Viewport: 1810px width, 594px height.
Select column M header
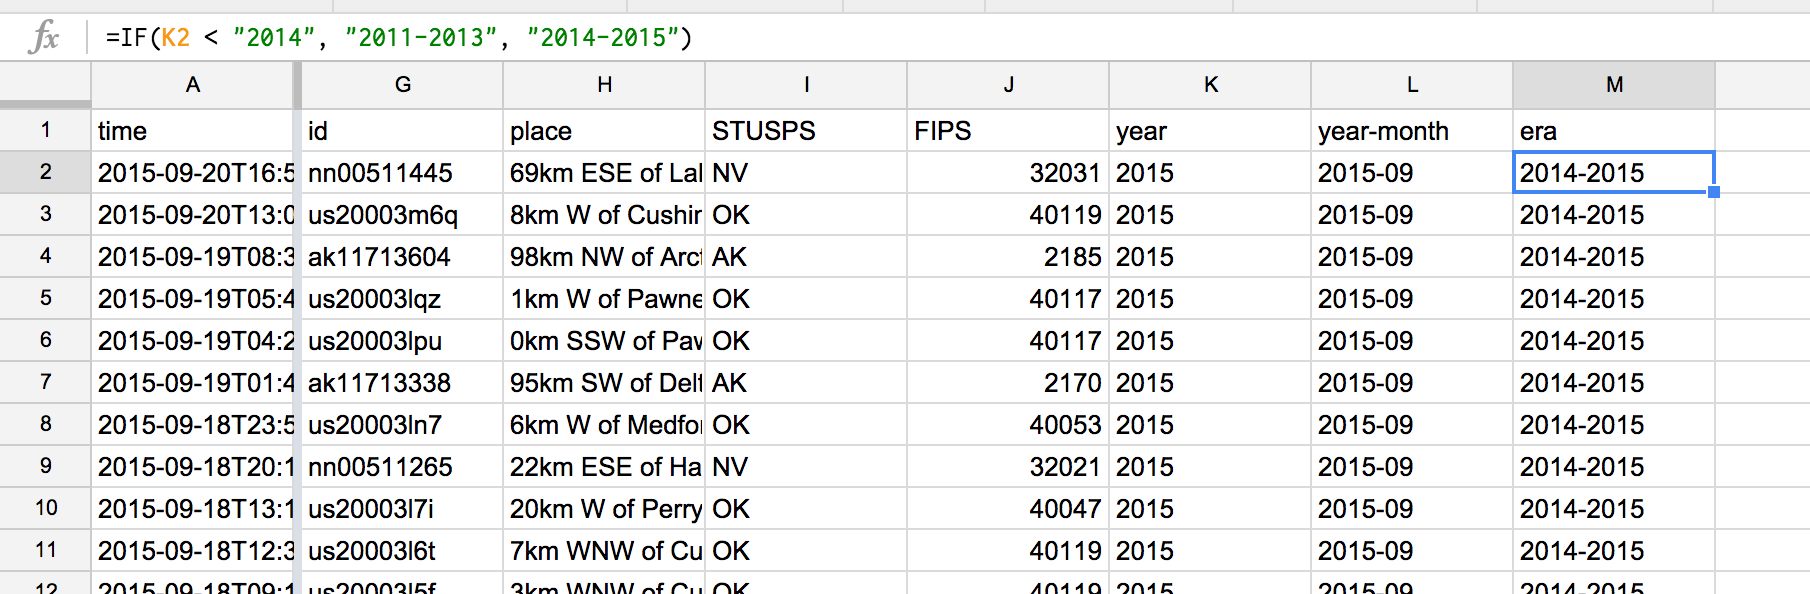coord(1614,85)
